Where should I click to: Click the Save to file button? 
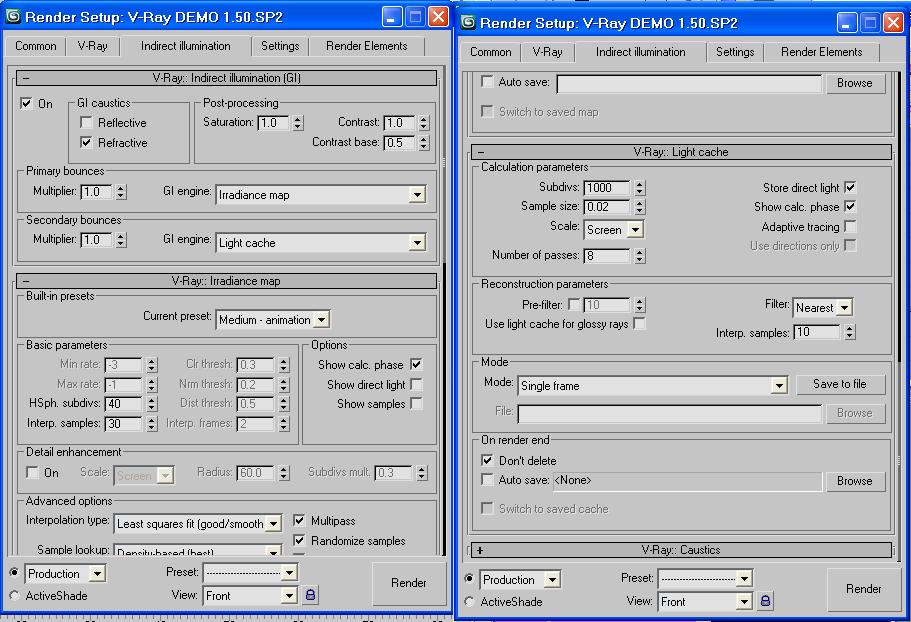point(840,384)
